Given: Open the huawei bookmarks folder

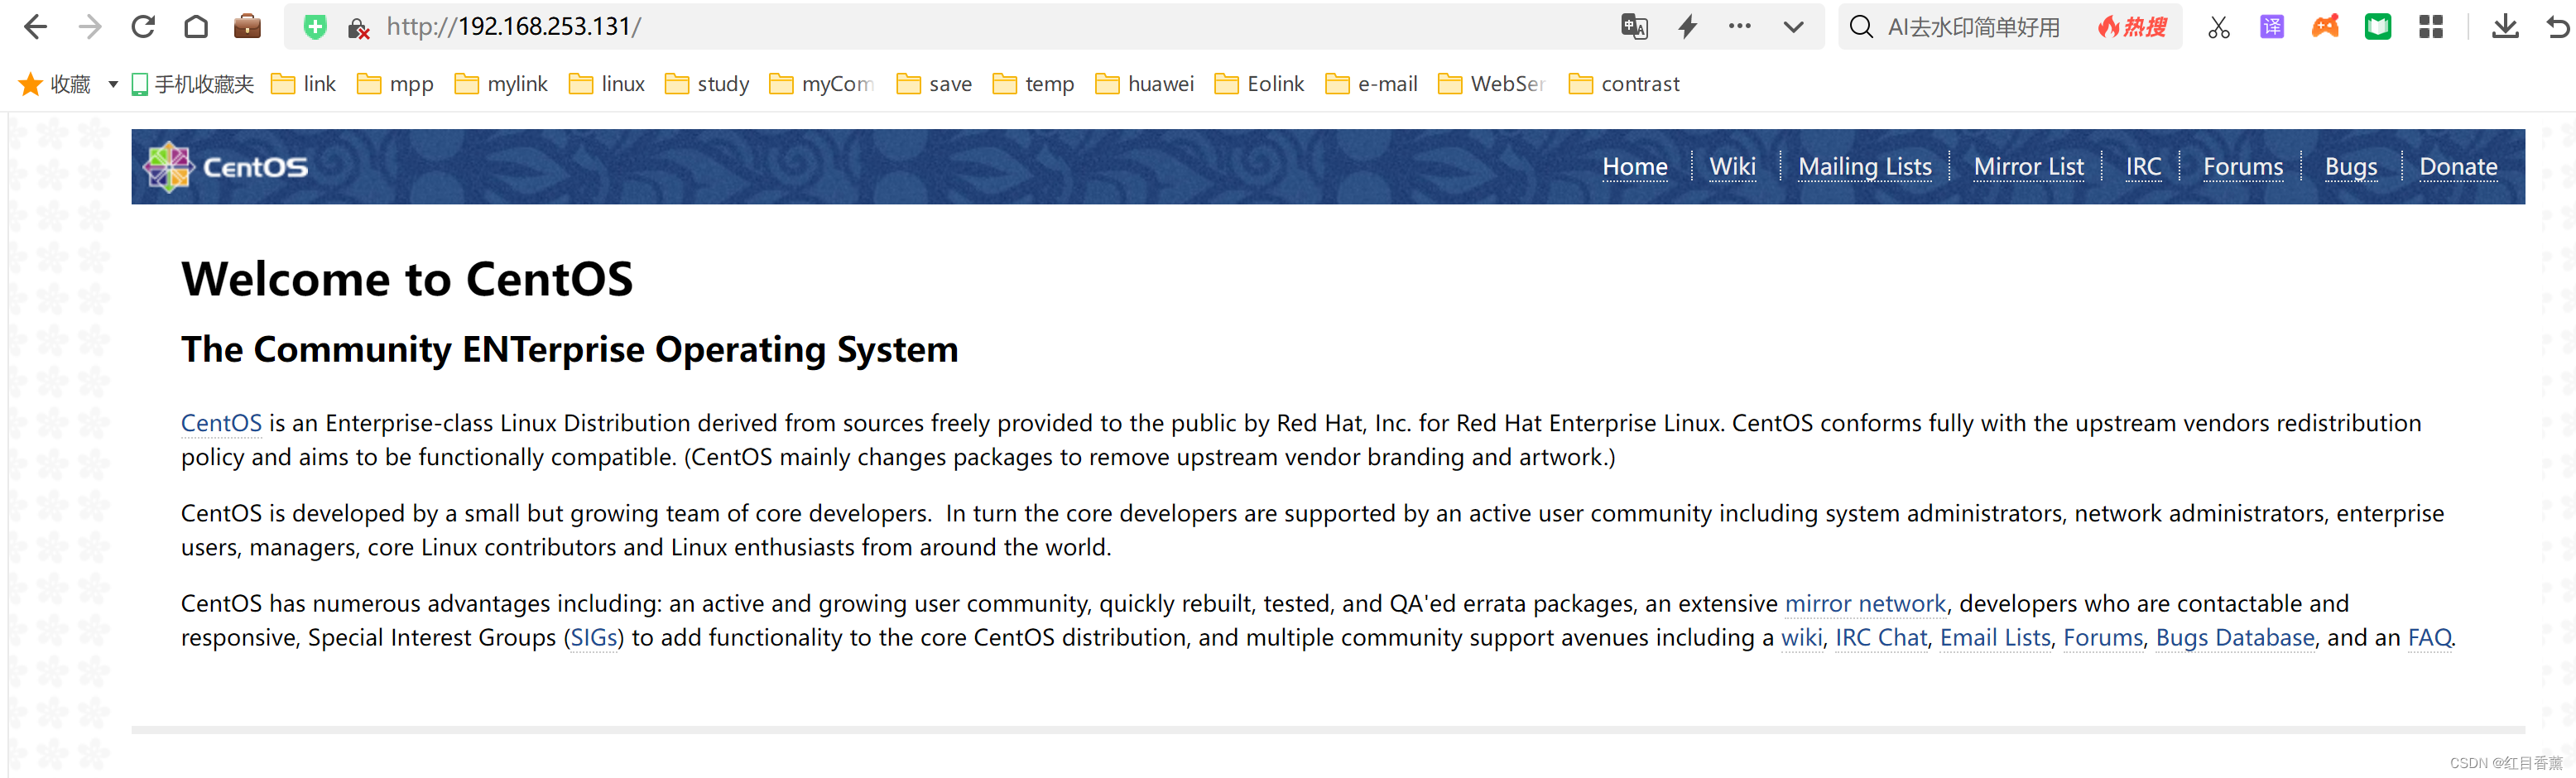Looking at the screenshot, I should pos(1145,84).
